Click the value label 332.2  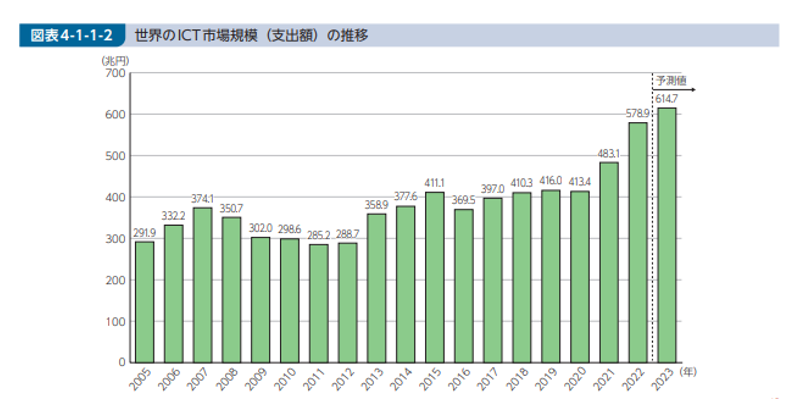[x=173, y=216]
